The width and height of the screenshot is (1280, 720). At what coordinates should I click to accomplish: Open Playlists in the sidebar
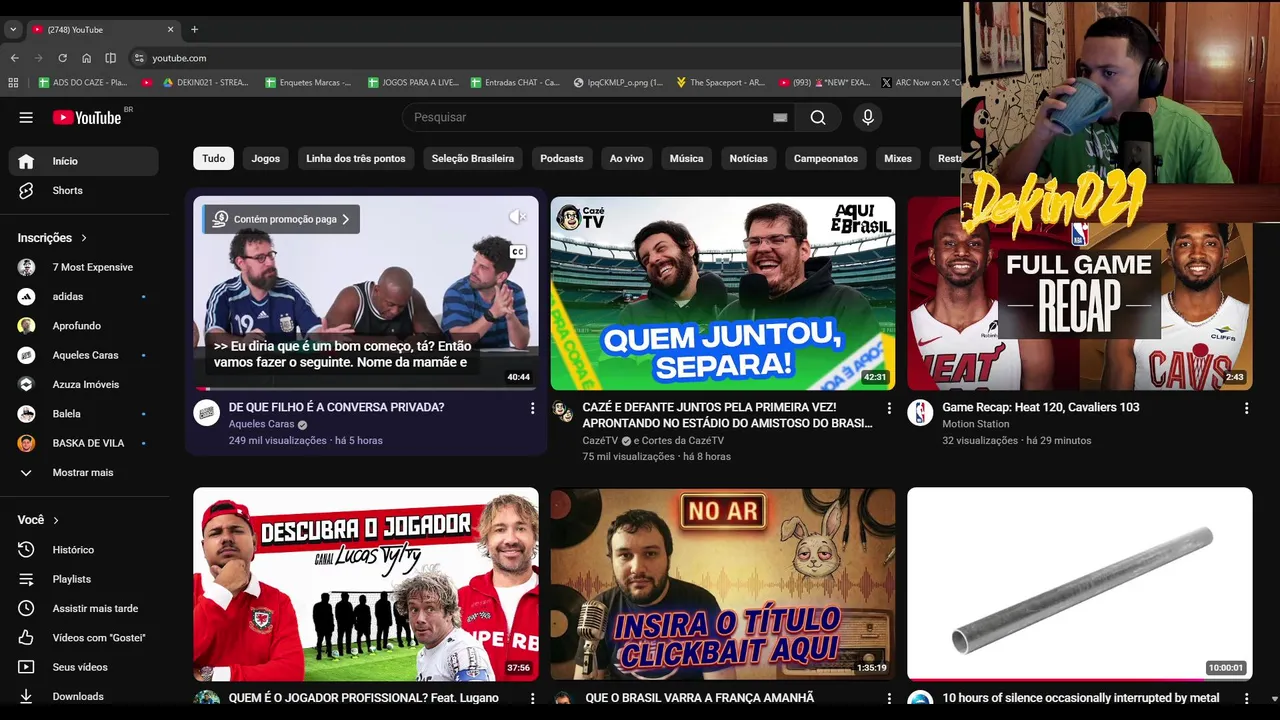83,579
